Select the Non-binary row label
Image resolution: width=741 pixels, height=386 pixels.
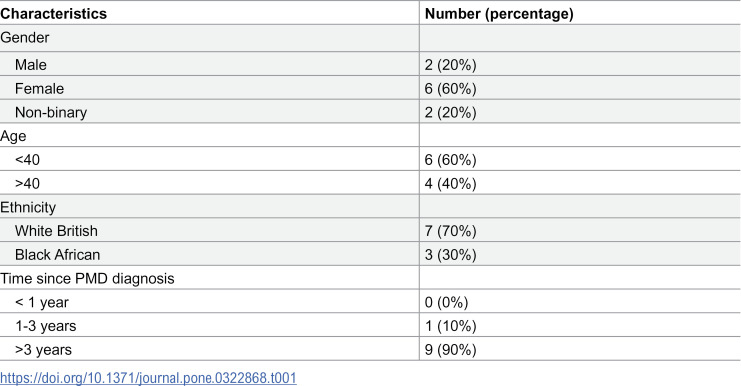click(51, 112)
